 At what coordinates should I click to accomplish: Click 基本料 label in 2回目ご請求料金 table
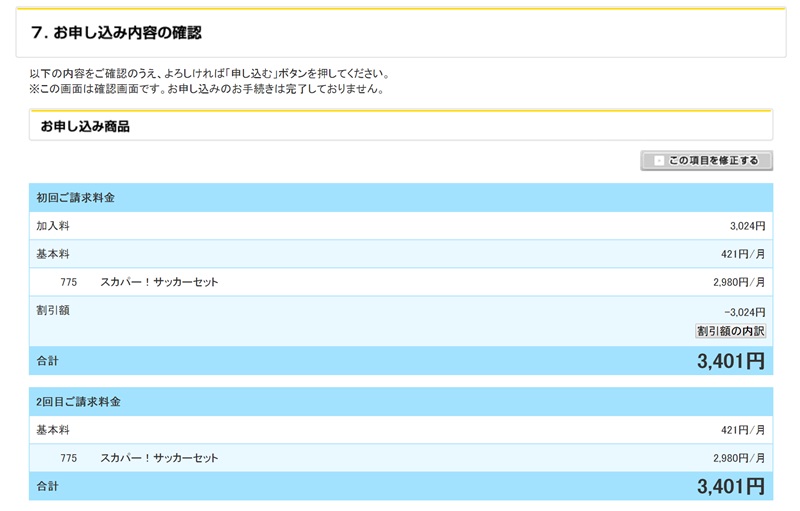point(53,429)
